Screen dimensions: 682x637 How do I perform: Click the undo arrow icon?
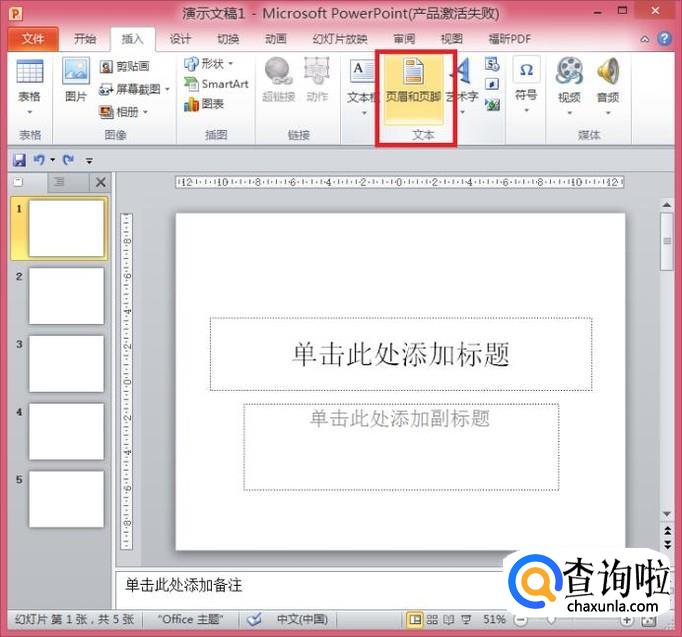39,159
